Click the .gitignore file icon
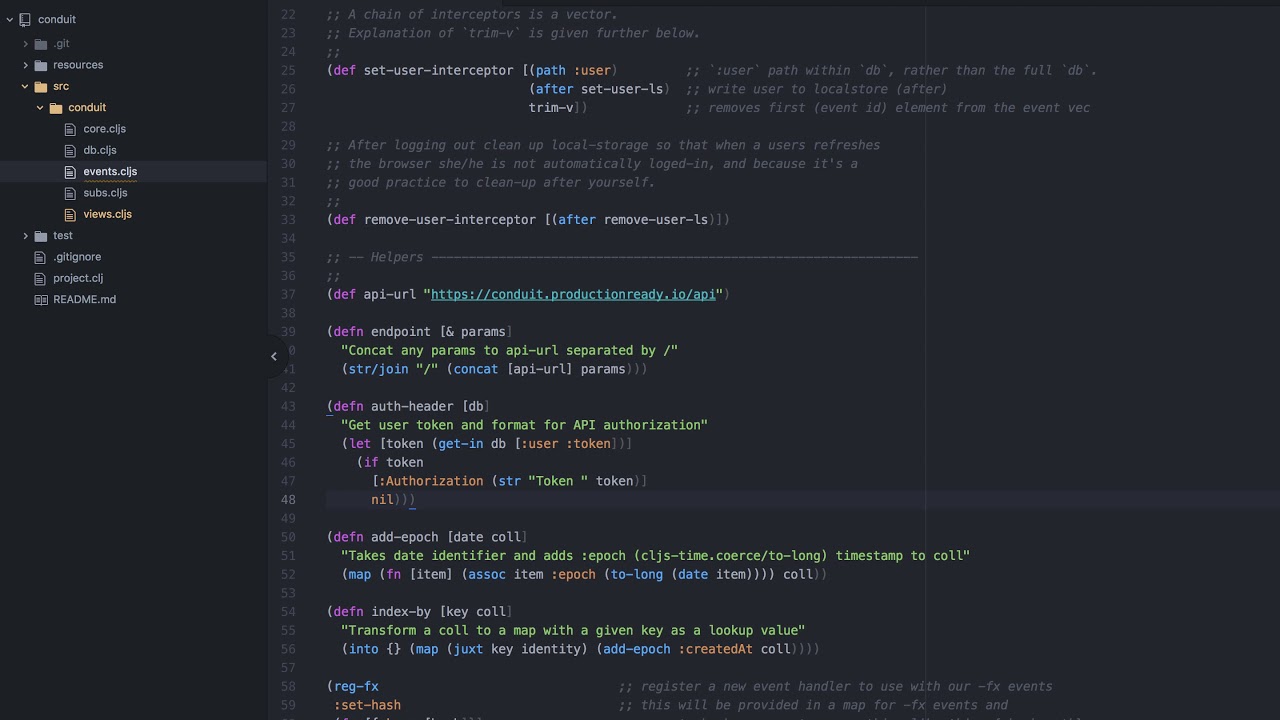The height and width of the screenshot is (720, 1280). (x=40, y=257)
